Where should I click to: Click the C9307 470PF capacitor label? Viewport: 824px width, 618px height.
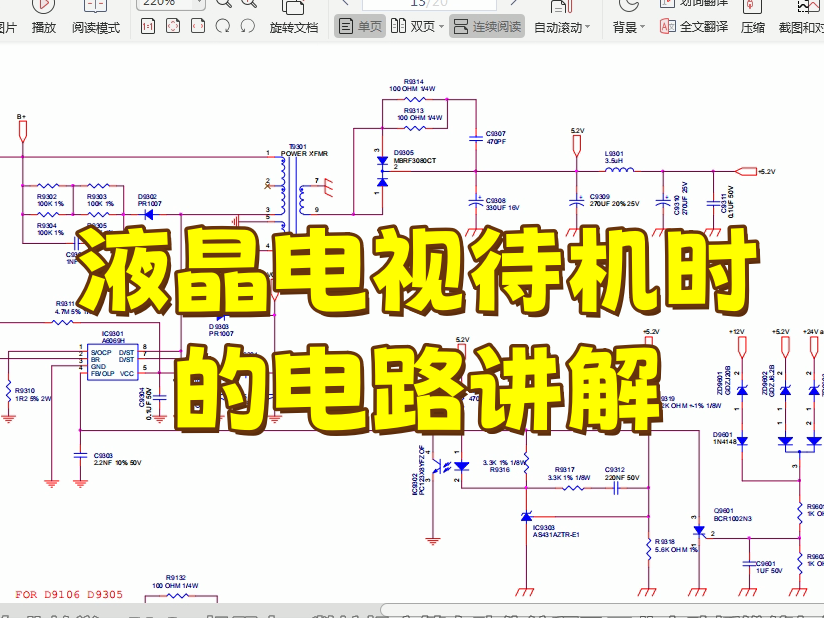click(496, 137)
